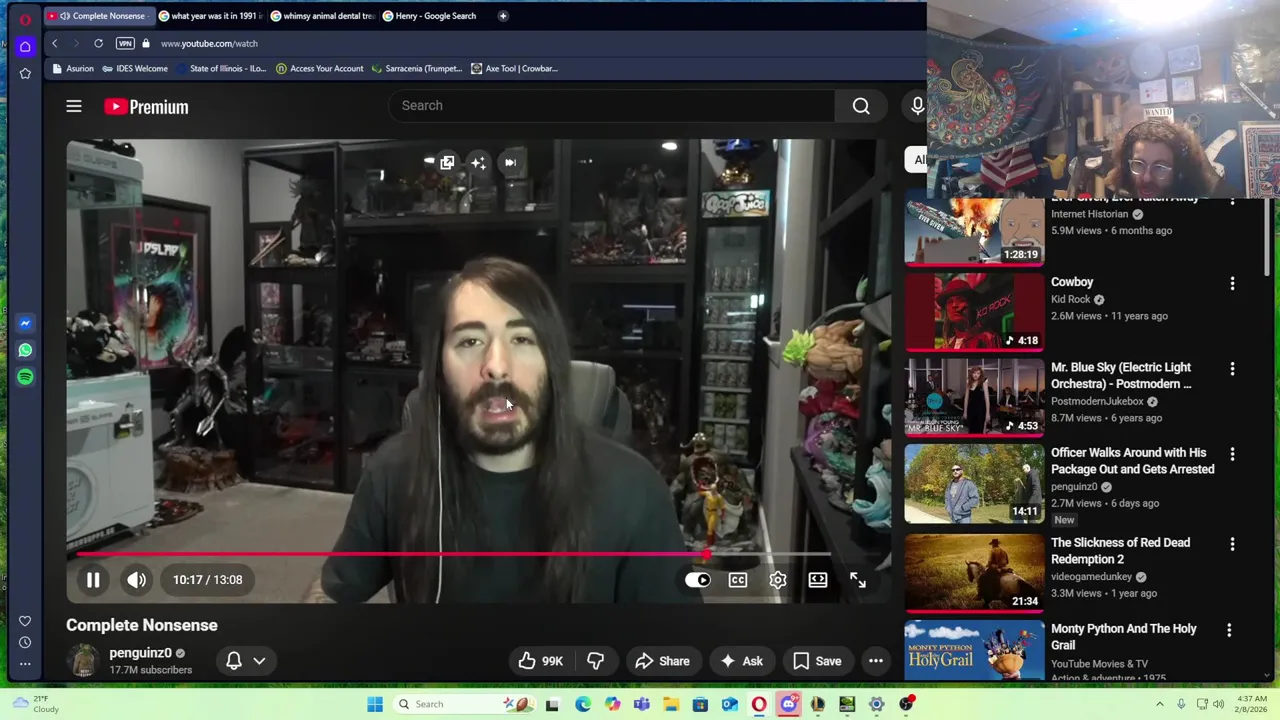Toggle the autoplay switch in player
Image resolution: width=1280 pixels, height=720 pixels.
point(698,580)
